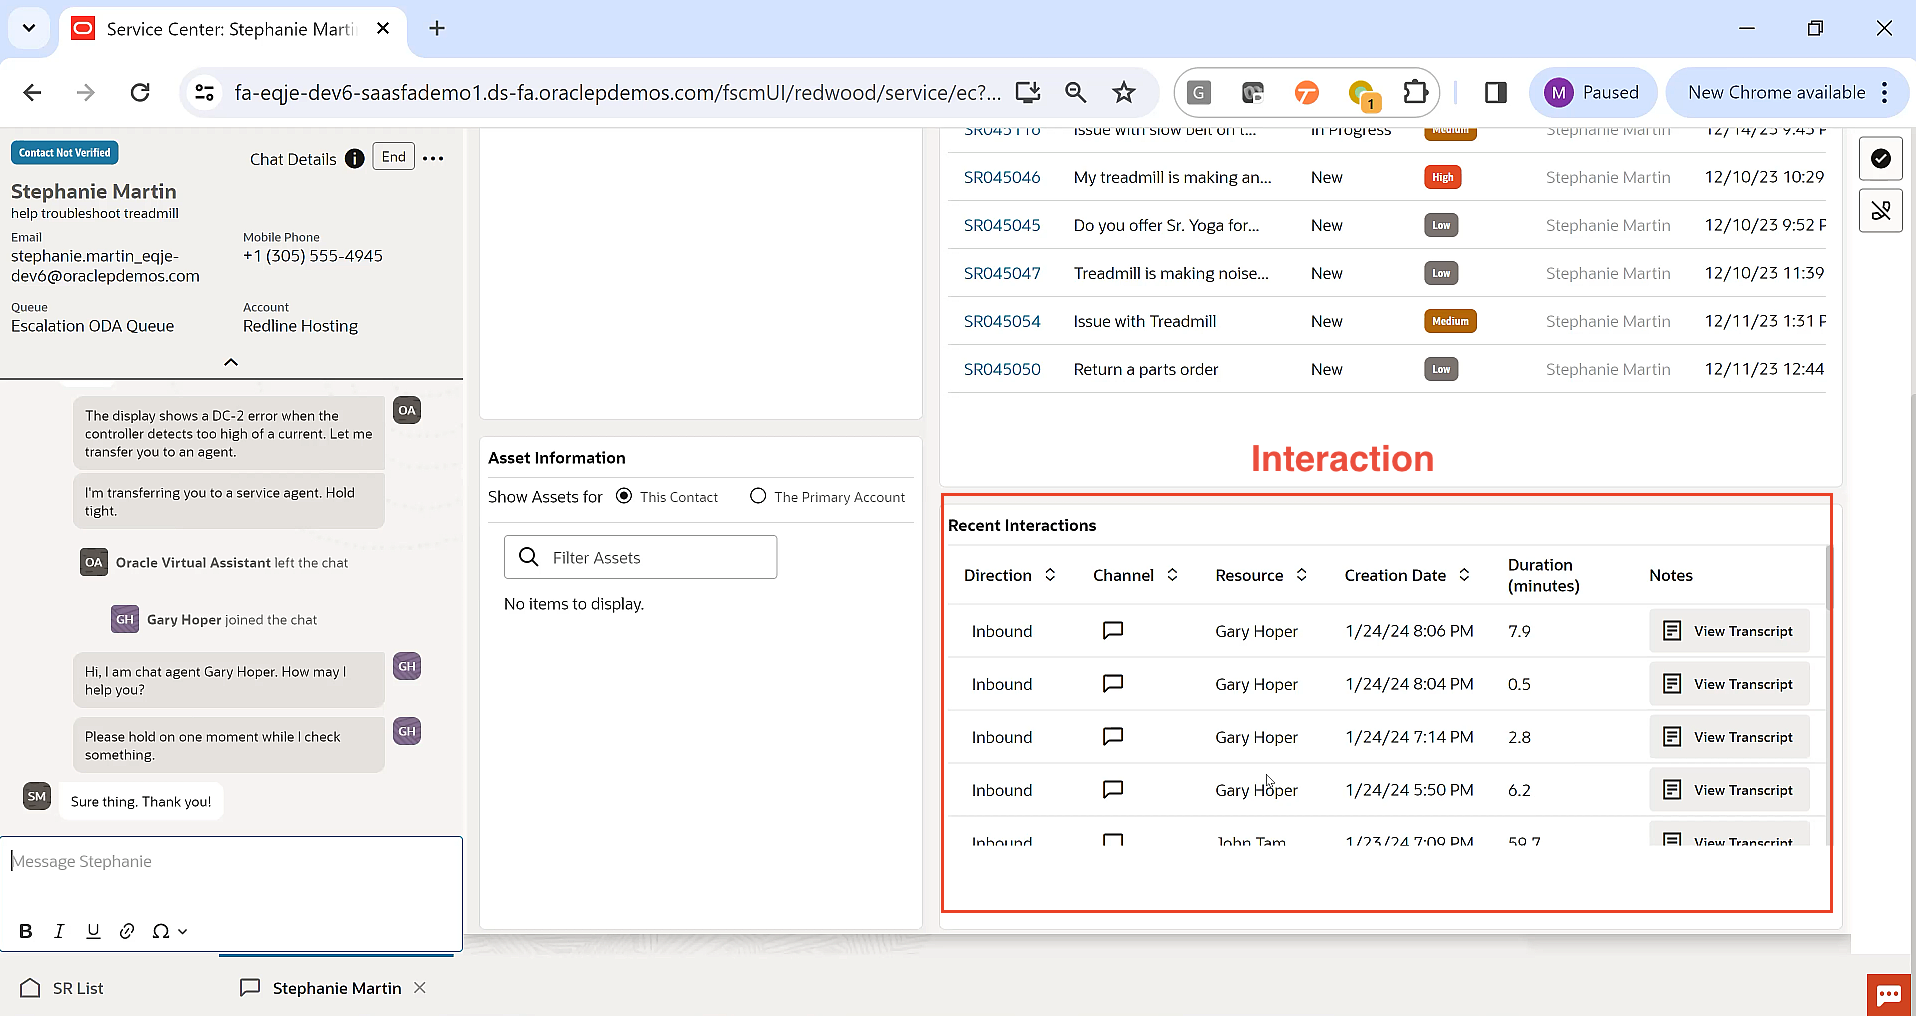Click End to finish the chat
Image resolution: width=1916 pixels, height=1016 pixels.
coord(393,156)
